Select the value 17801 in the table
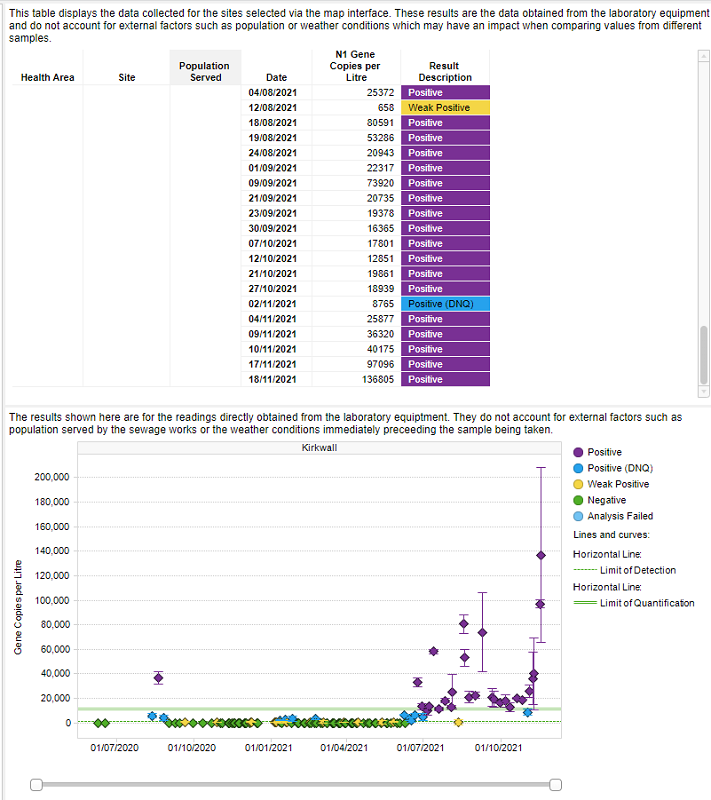Screen dimensions: 711x800 (380, 243)
